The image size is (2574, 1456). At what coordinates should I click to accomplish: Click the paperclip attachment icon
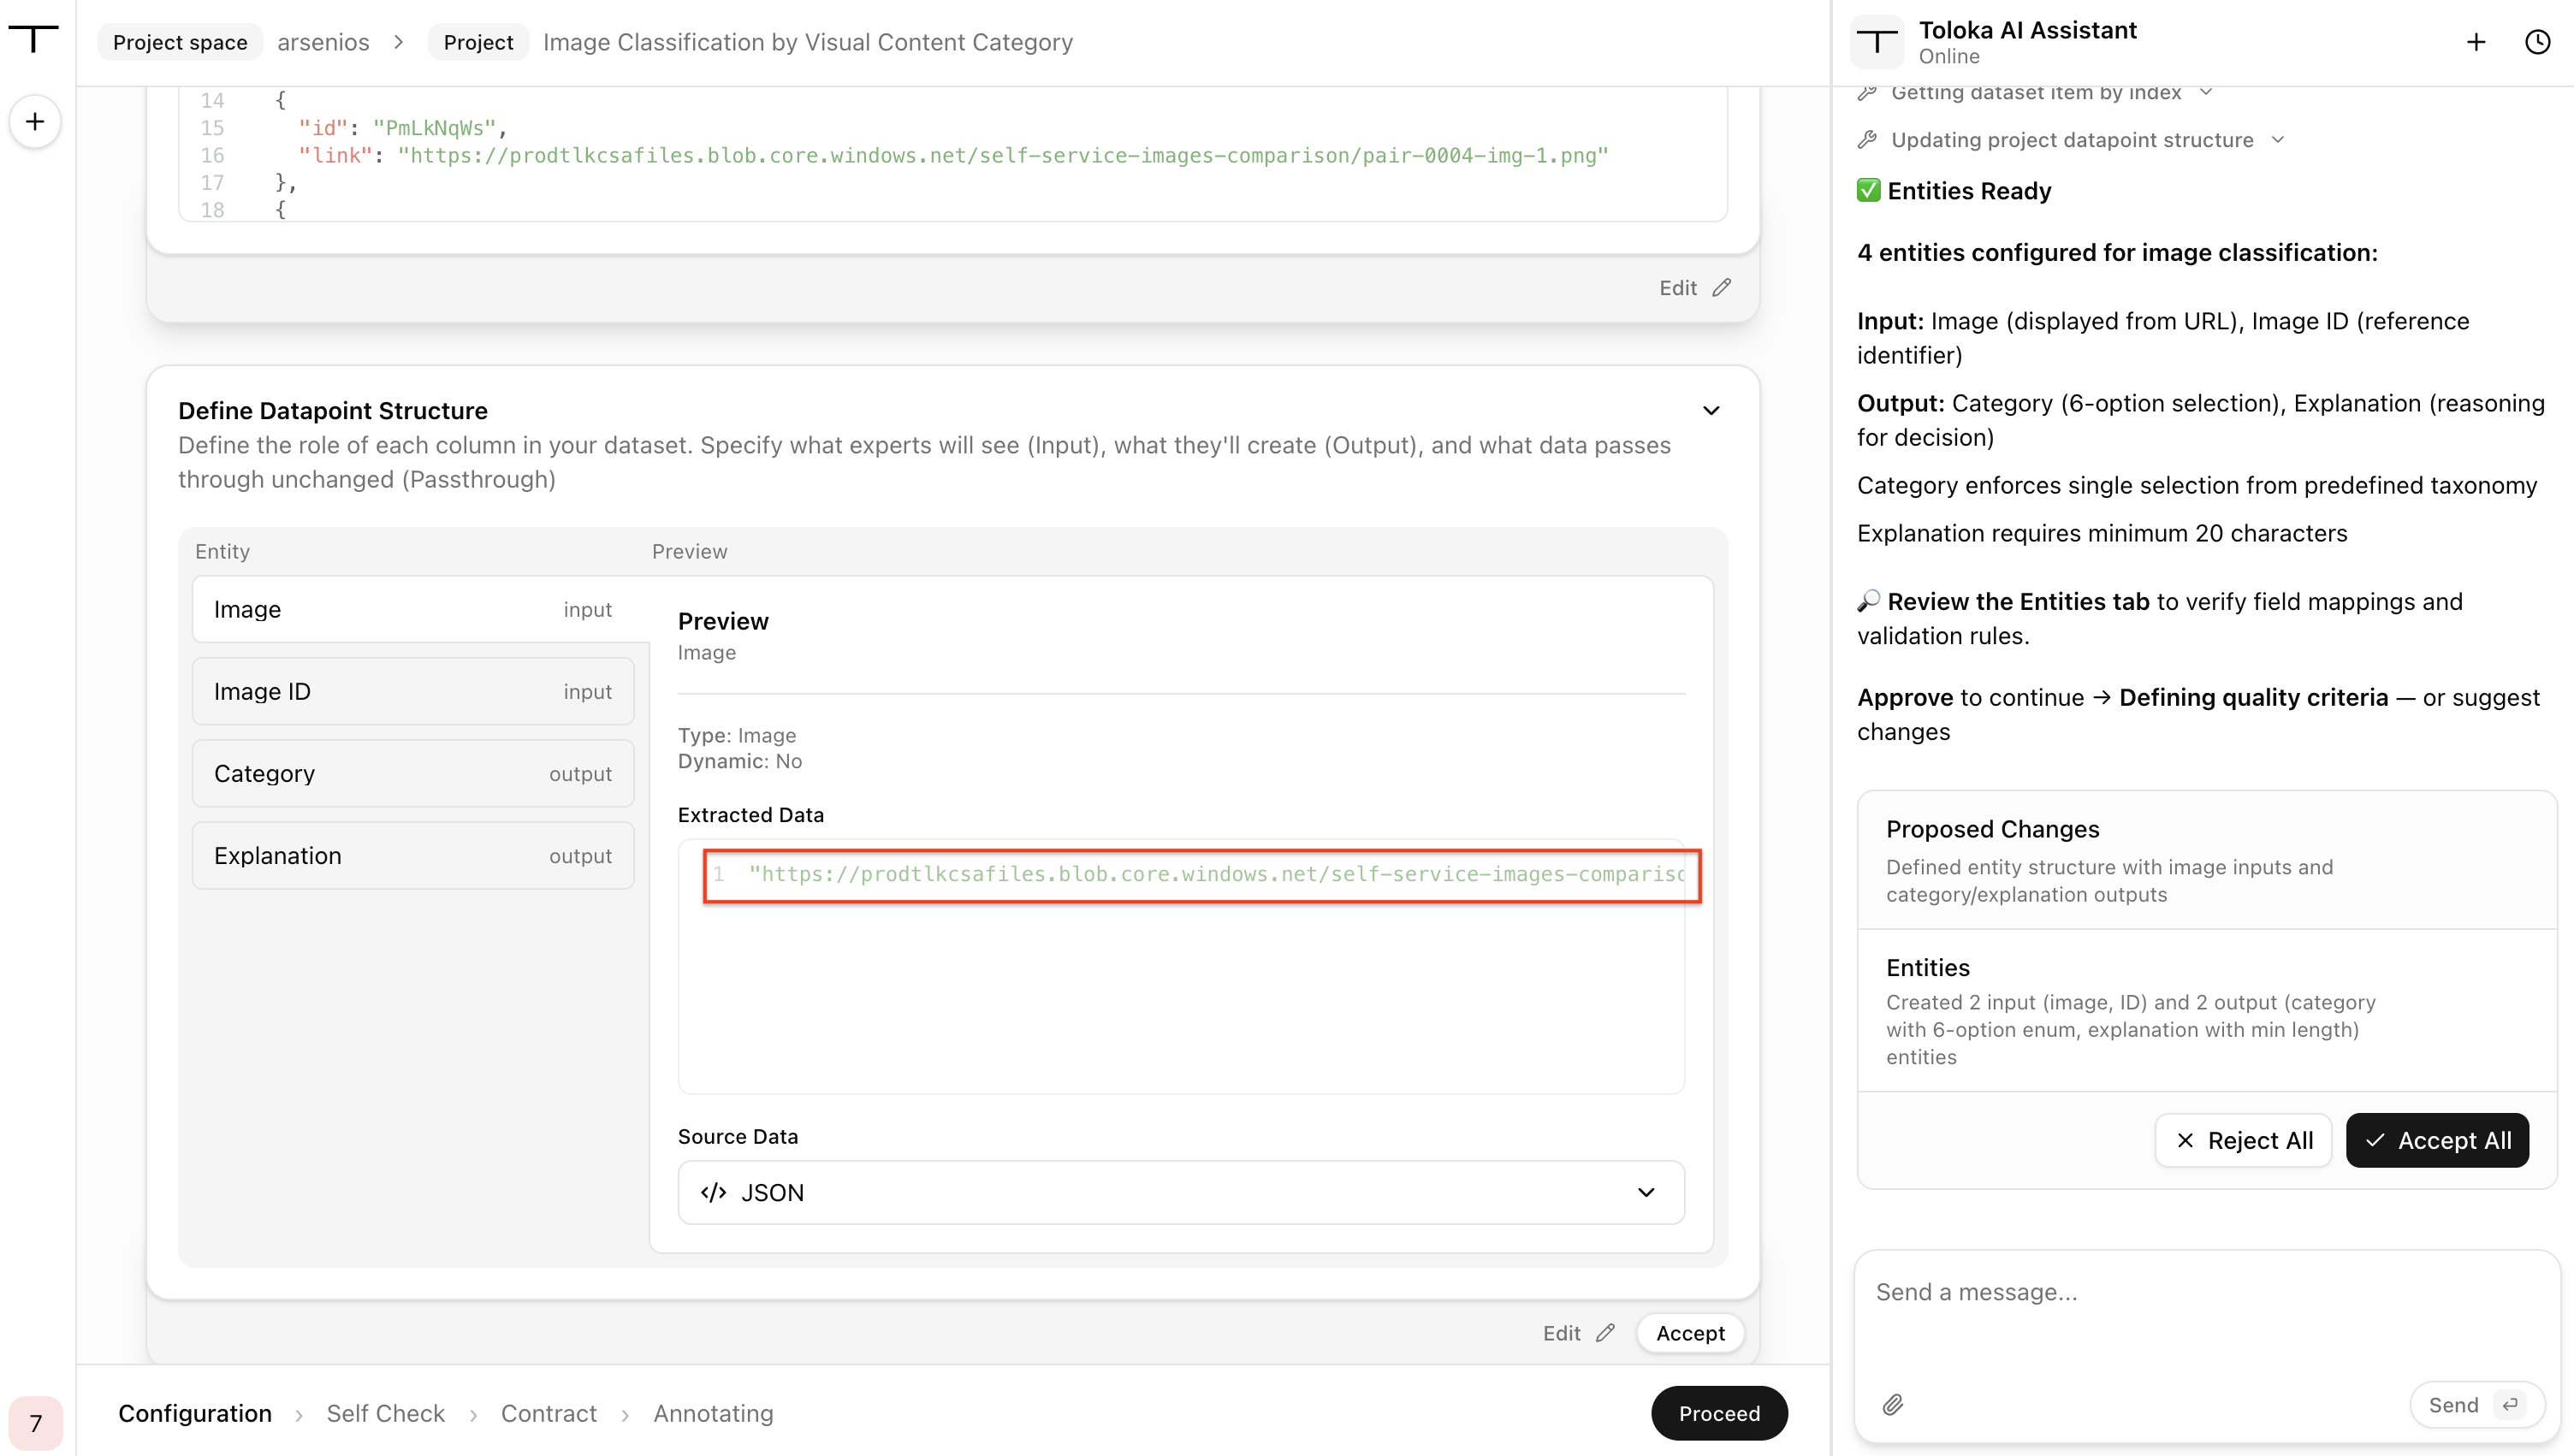coord(1893,1405)
